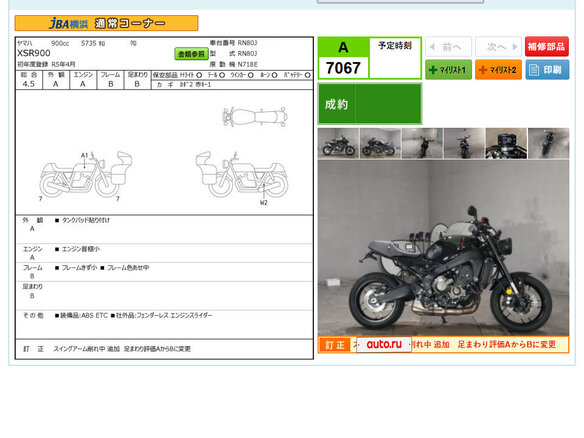Viewport: 584px width, 438px height.
Task: Click the top-view motorcycle diagram
Action: click(x=255, y=117)
